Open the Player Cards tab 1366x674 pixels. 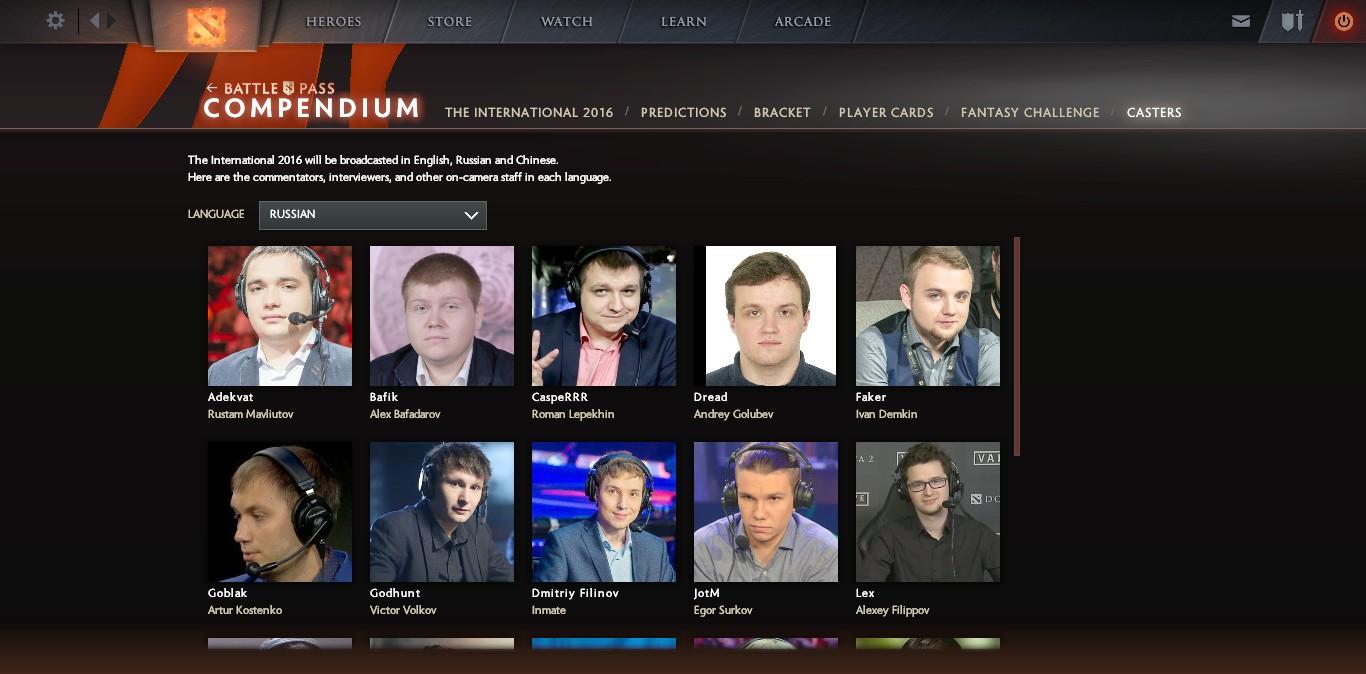[886, 112]
